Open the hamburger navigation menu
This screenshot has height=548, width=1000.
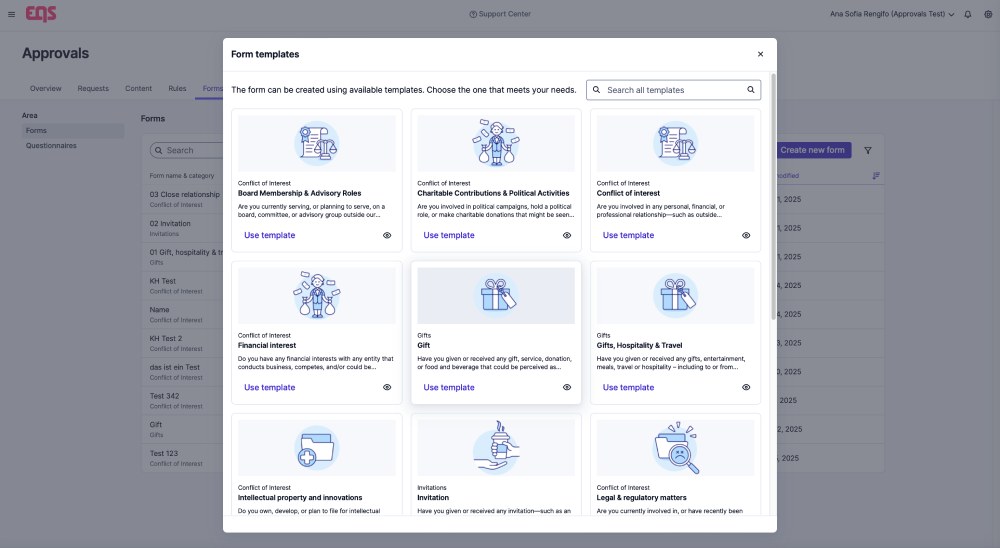(11, 14)
